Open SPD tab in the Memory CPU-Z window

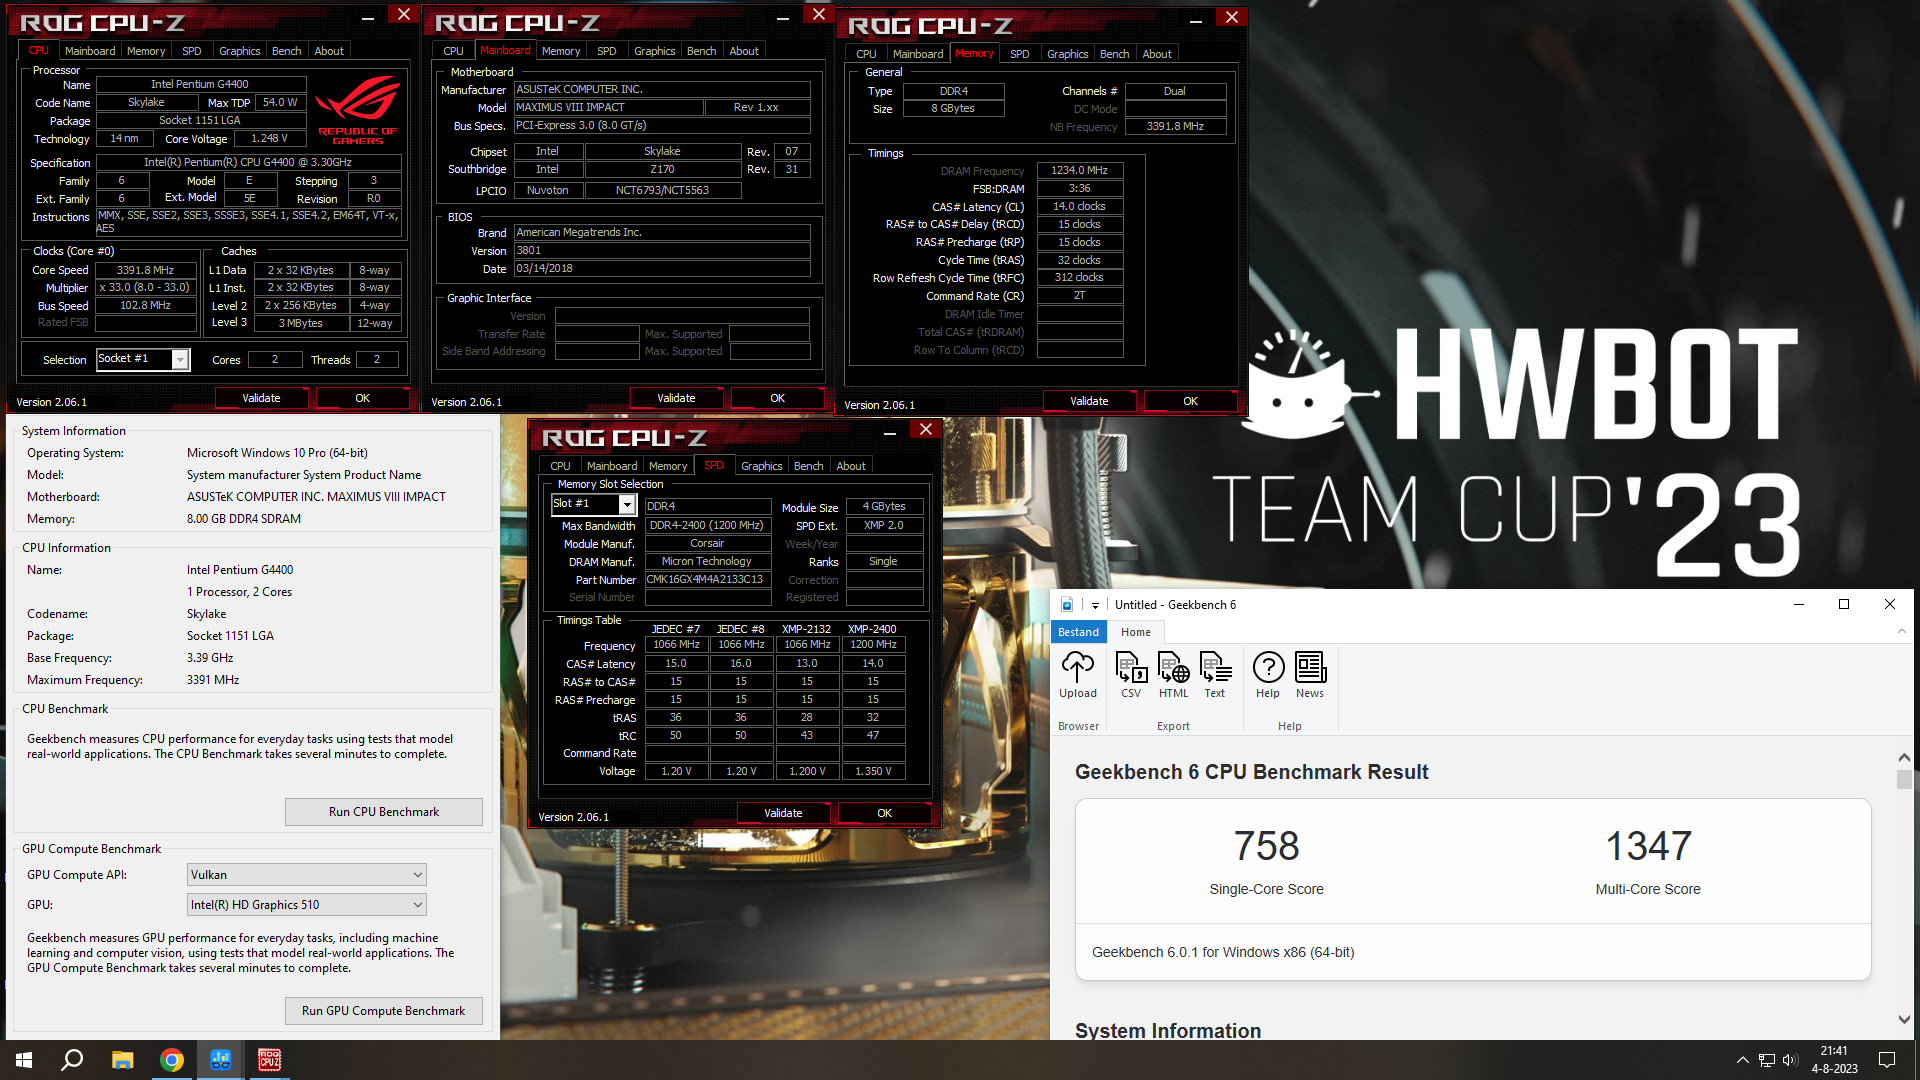coord(1019,54)
